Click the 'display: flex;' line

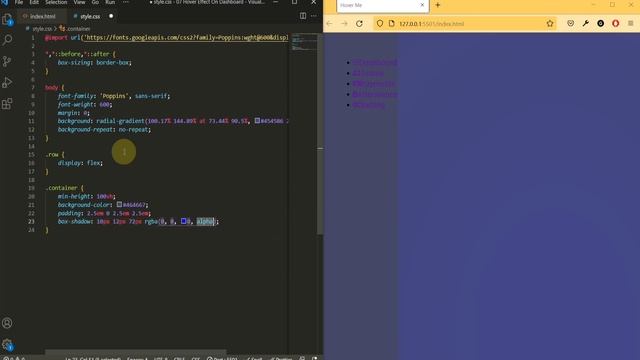point(80,163)
